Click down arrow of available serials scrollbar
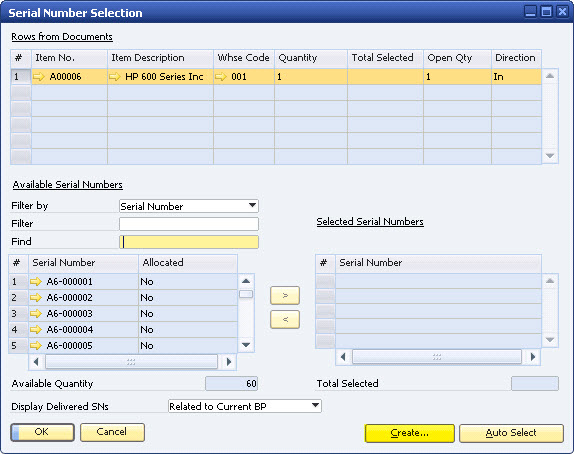The height and width of the screenshot is (454, 574). [246, 345]
